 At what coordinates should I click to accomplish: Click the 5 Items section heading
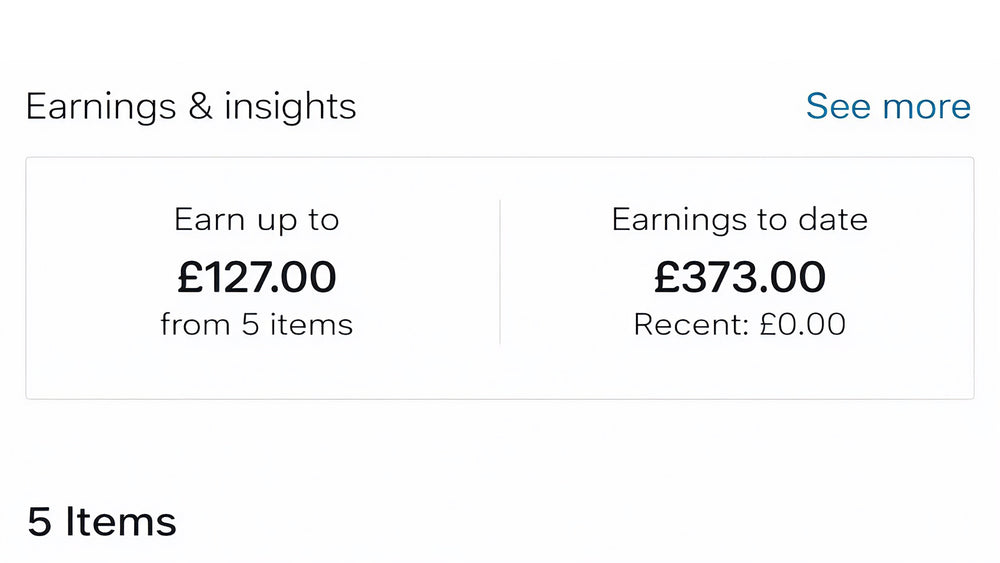pyautogui.click(x=102, y=522)
